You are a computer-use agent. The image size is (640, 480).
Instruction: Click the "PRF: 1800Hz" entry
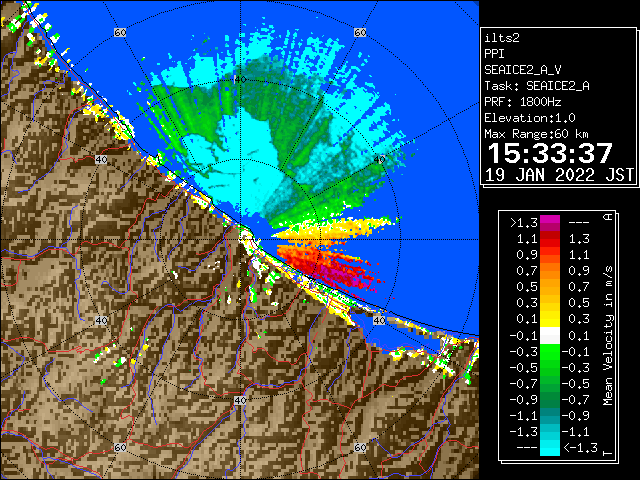click(x=523, y=102)
